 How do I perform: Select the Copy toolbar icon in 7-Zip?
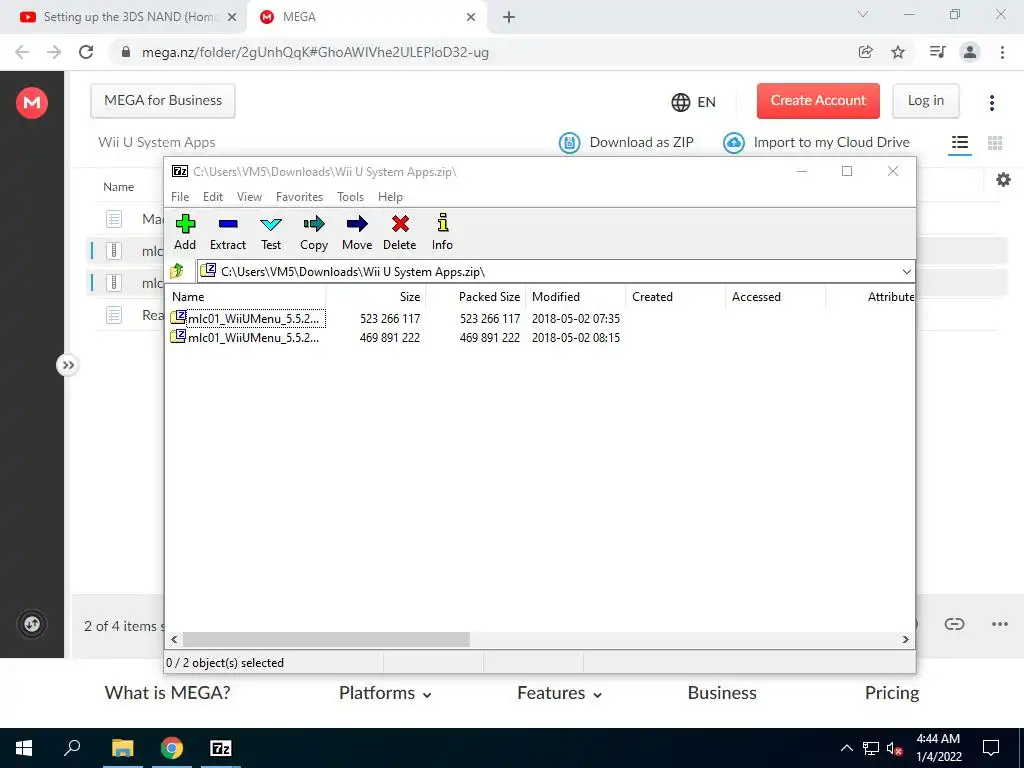(x=313, y=232)
